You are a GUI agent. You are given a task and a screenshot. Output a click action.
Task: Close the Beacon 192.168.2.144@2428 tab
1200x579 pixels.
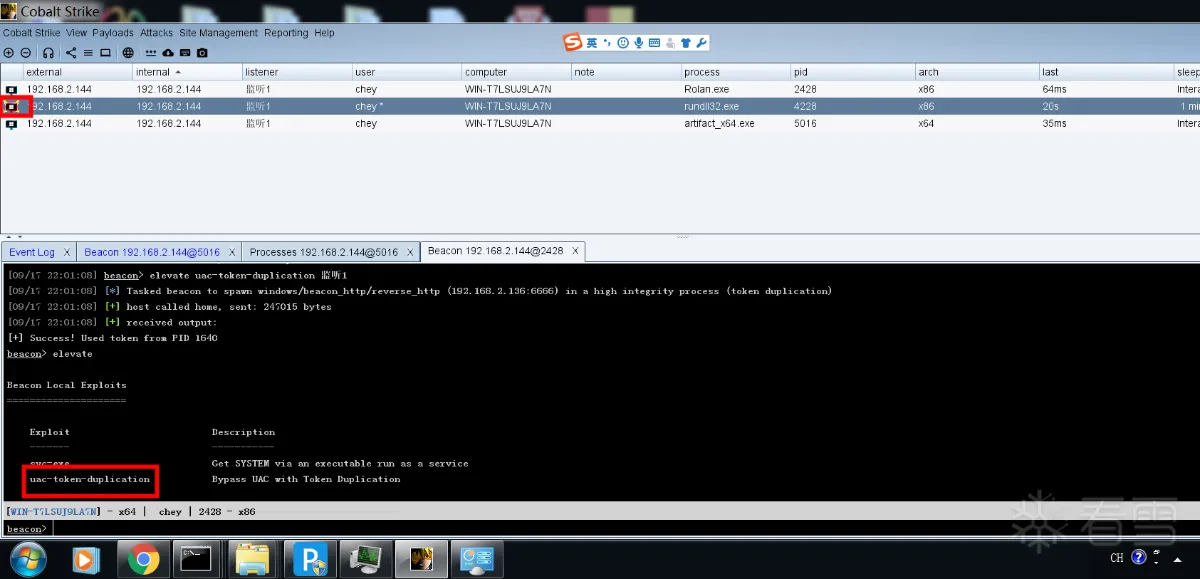[x=576, y=251]
